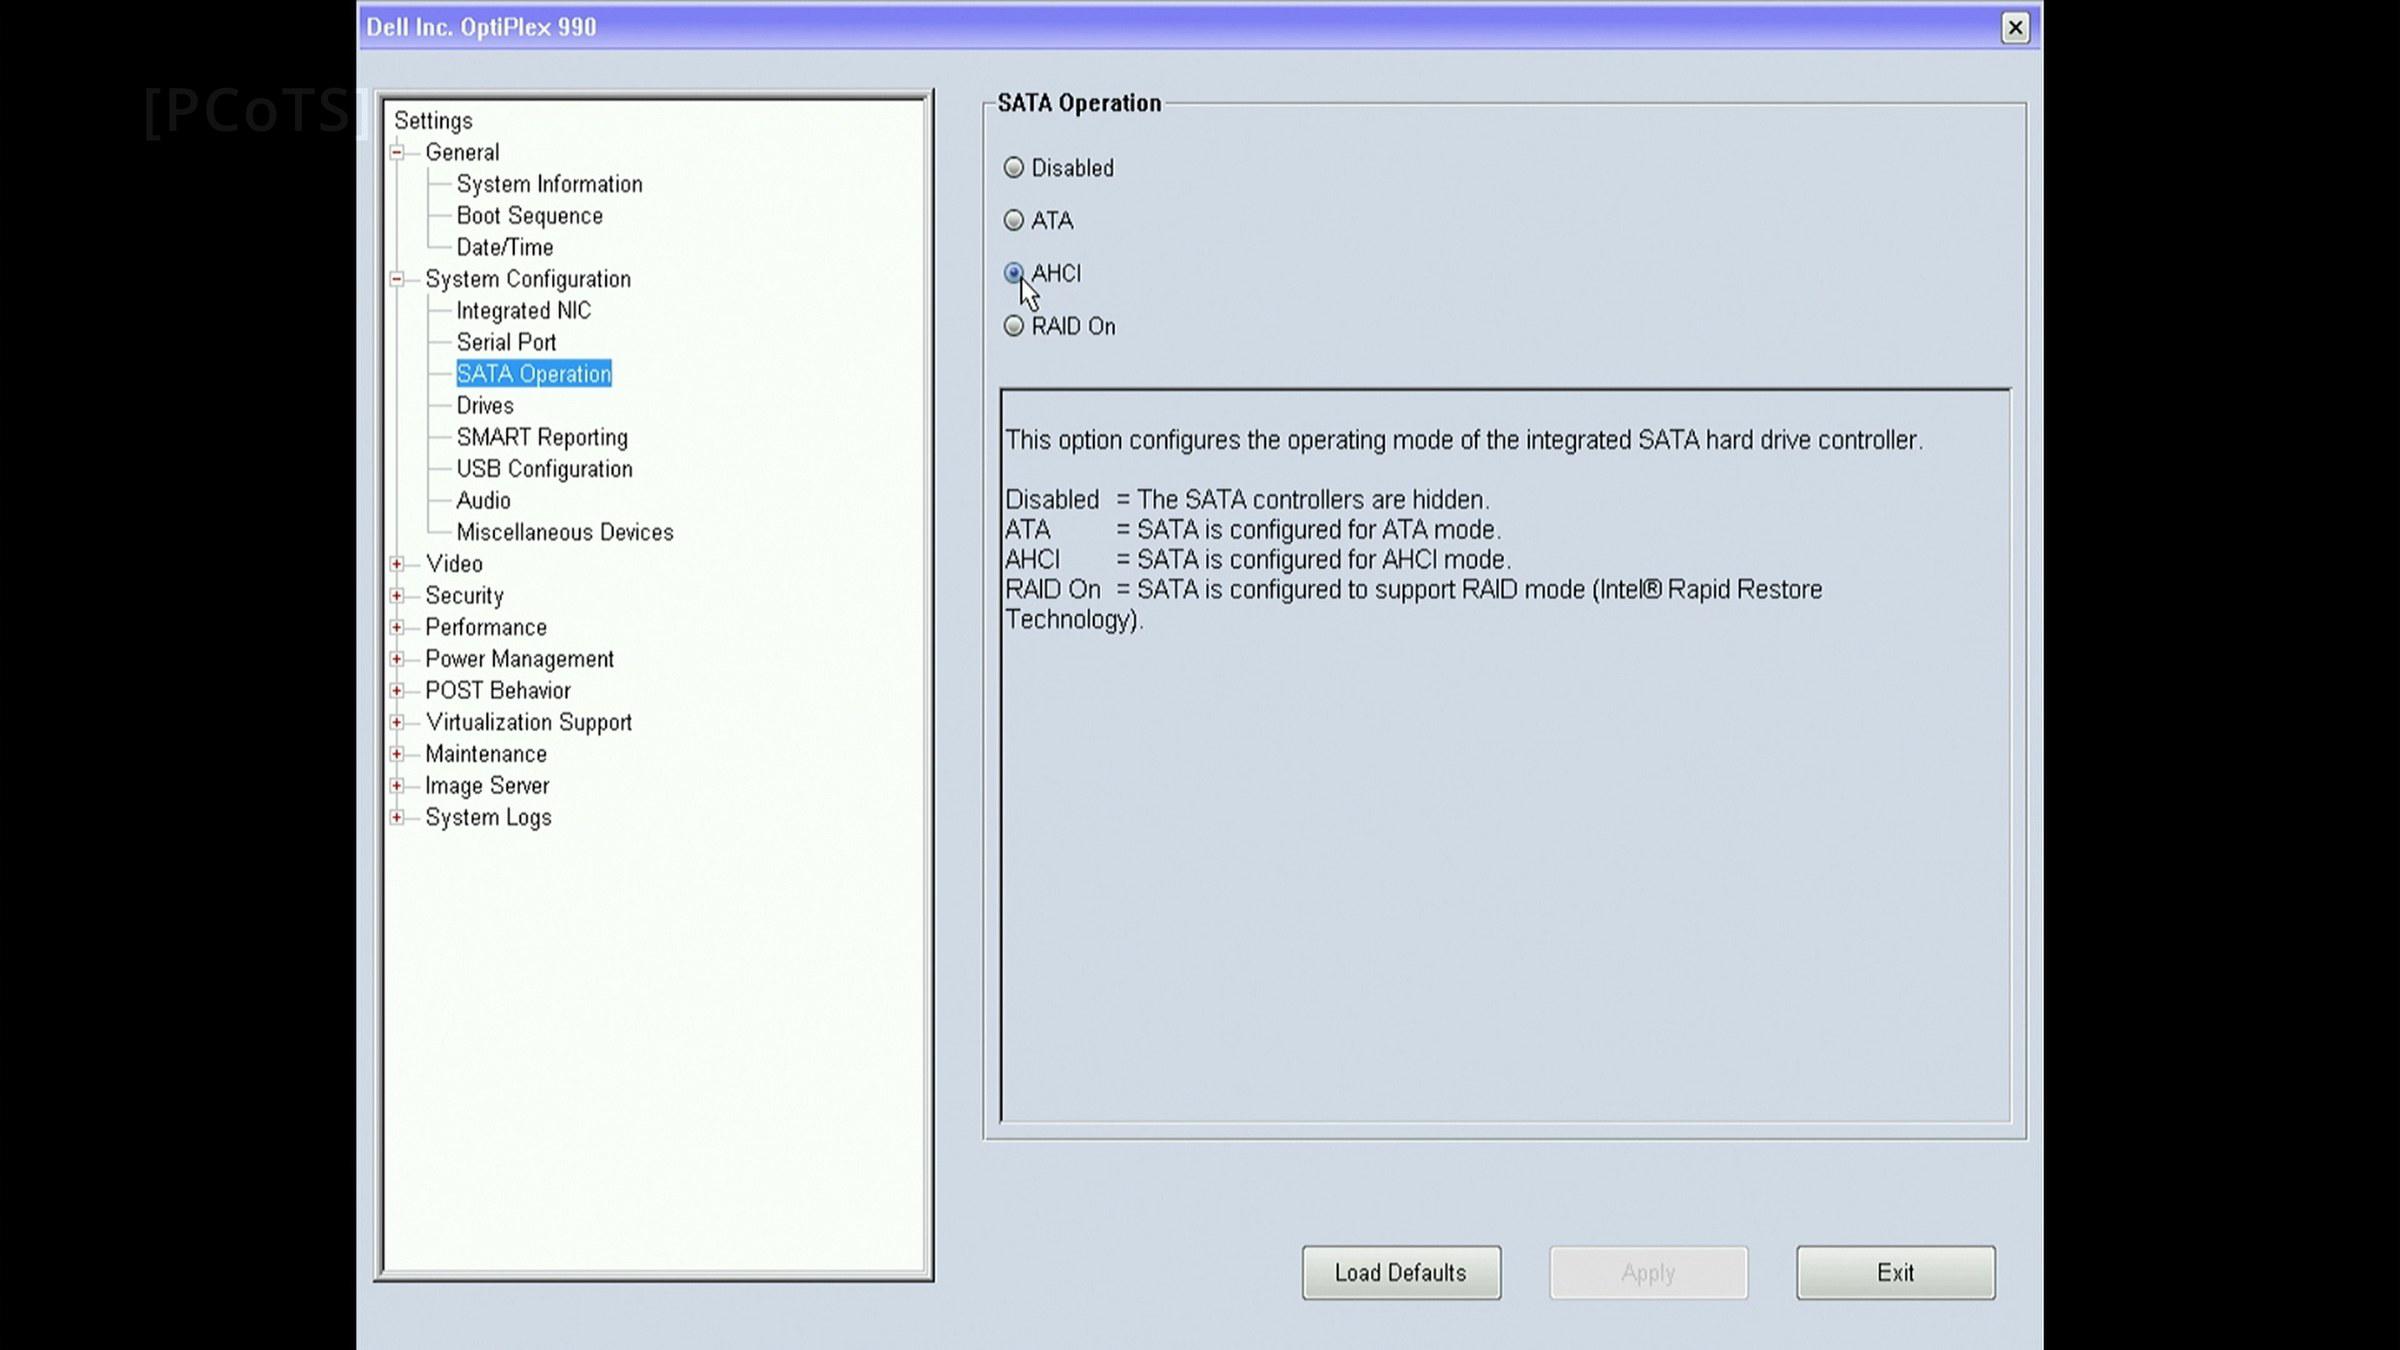Screen dimensions: 2400x1350
Task: Open Miscellaneous Devices setting
Action: pos(565,532)
